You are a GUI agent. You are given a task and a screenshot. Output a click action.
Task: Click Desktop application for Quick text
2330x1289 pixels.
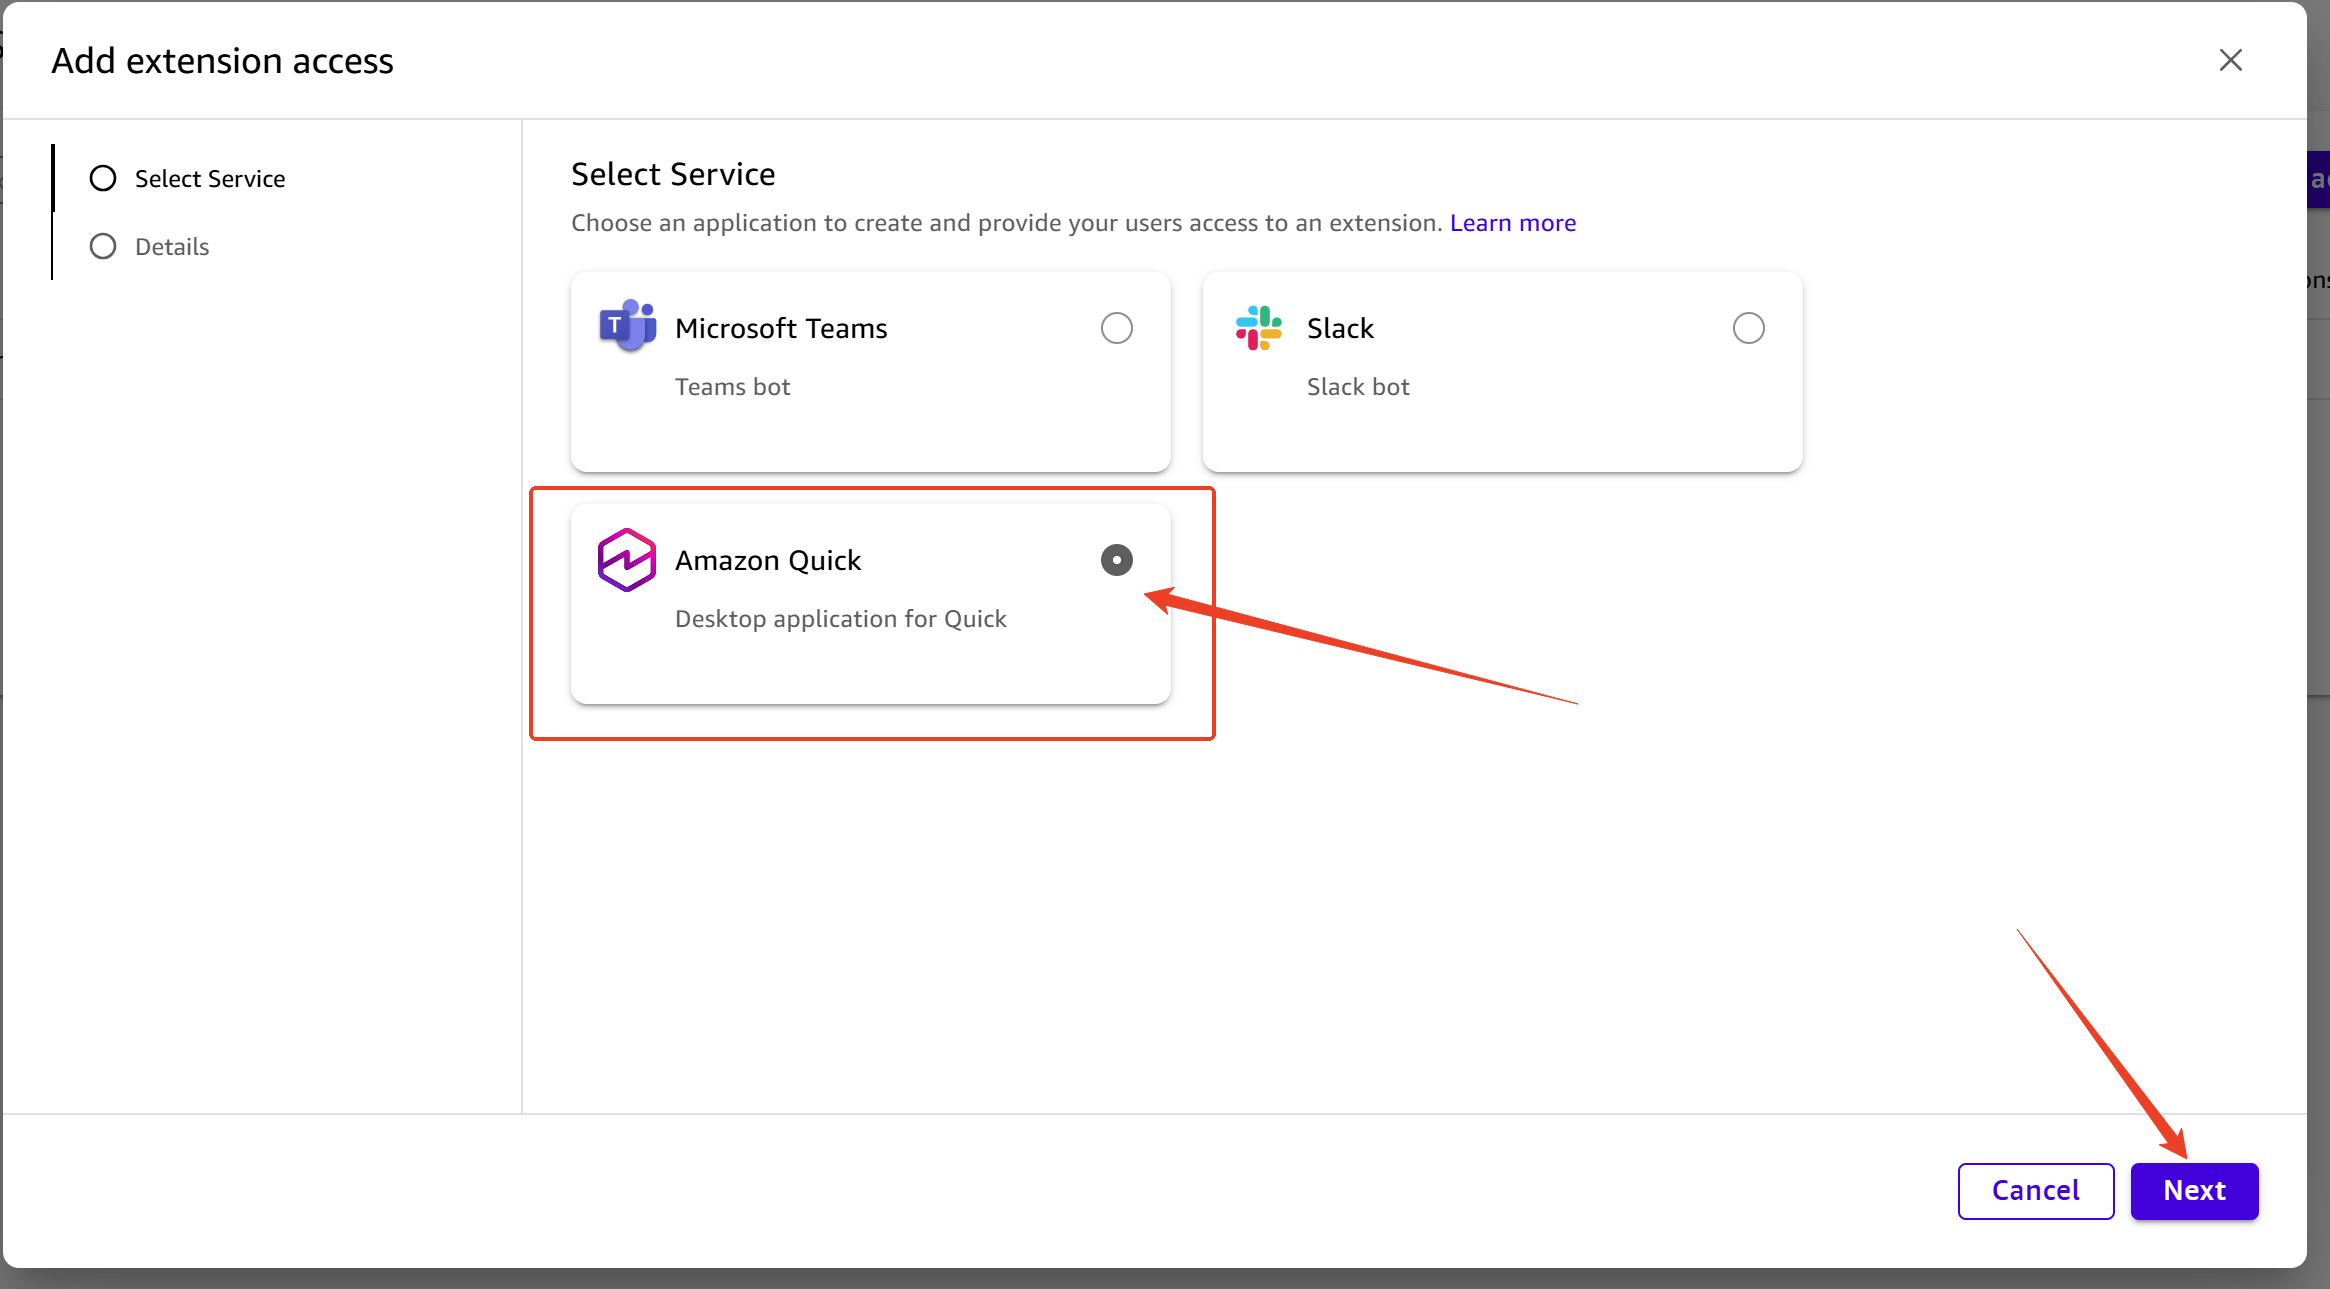tap(840, 619)
